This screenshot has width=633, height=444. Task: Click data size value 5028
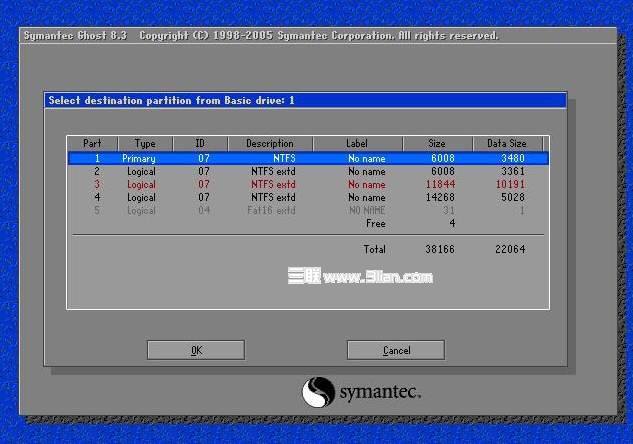513,197
